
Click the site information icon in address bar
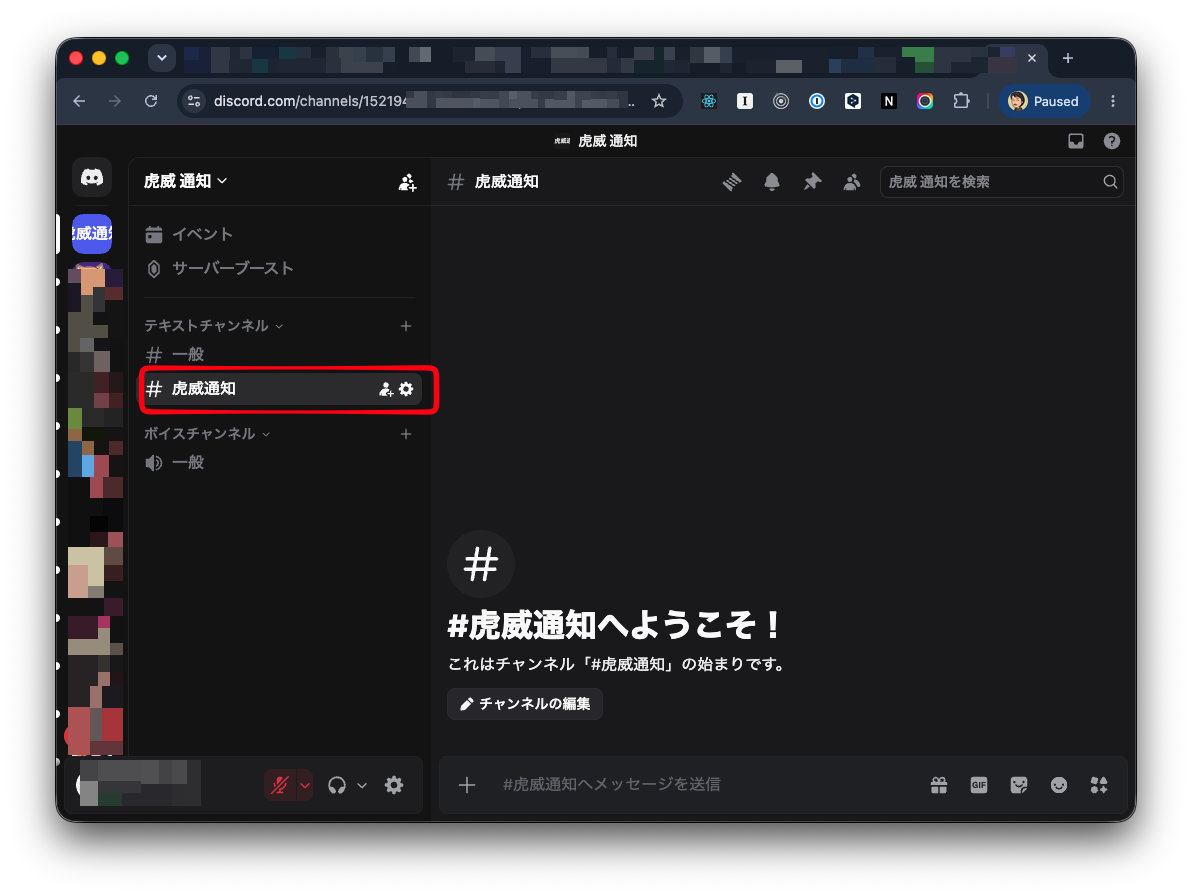[195, 101]
